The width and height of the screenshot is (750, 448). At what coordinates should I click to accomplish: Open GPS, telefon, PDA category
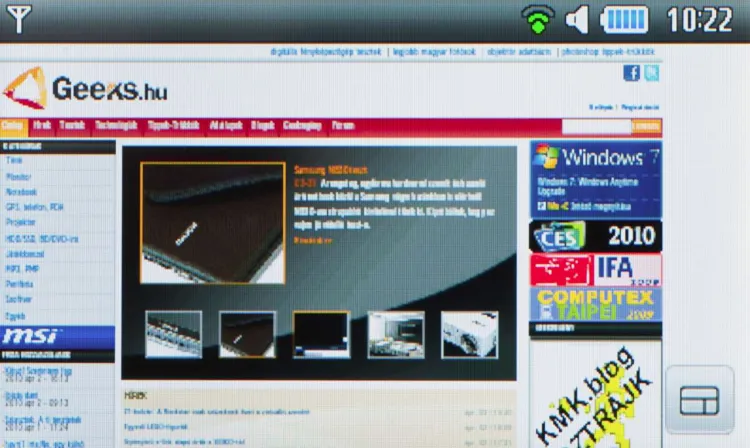pos(34,207)
